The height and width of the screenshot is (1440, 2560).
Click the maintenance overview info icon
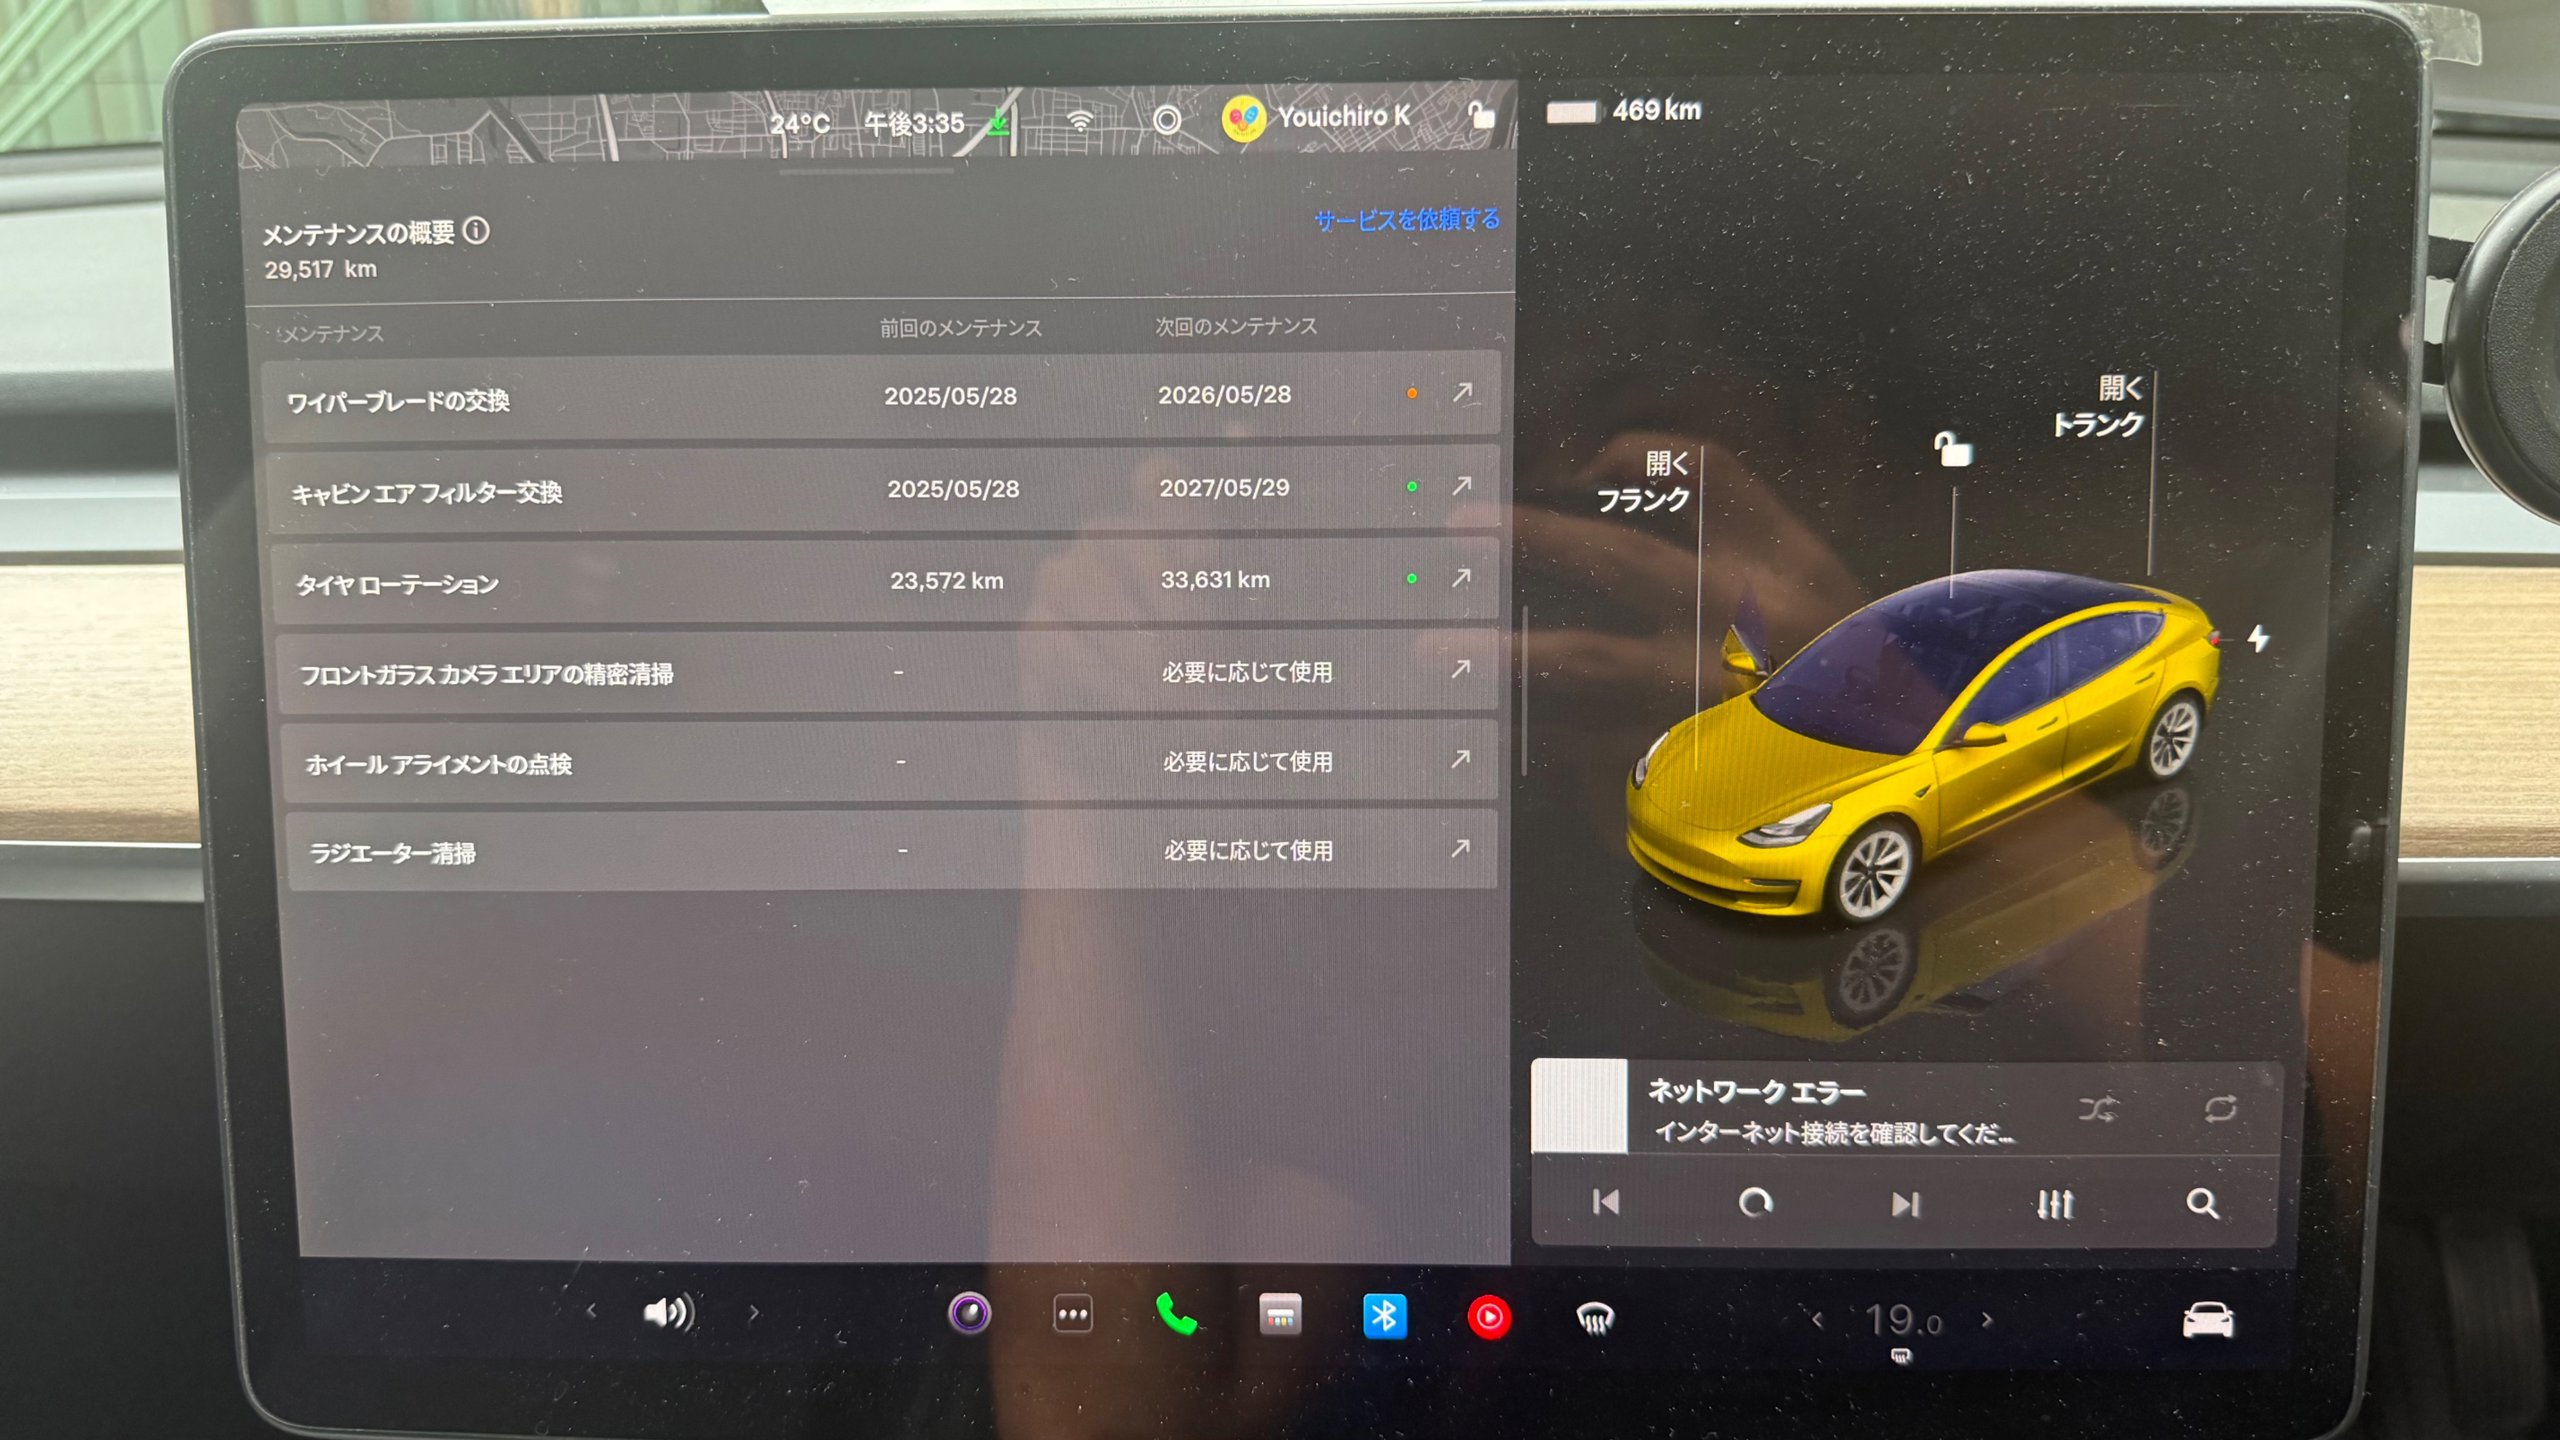(477, 231)
